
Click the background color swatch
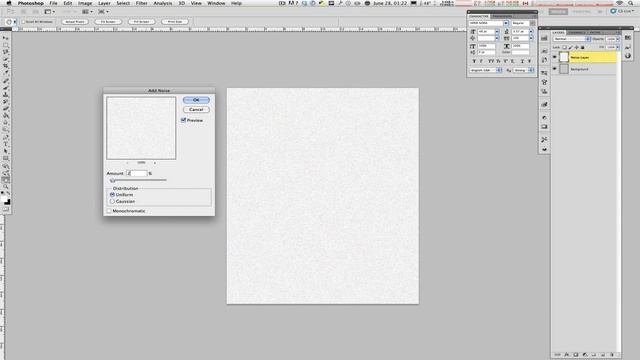pyautogui.click(x=8, y=202)
